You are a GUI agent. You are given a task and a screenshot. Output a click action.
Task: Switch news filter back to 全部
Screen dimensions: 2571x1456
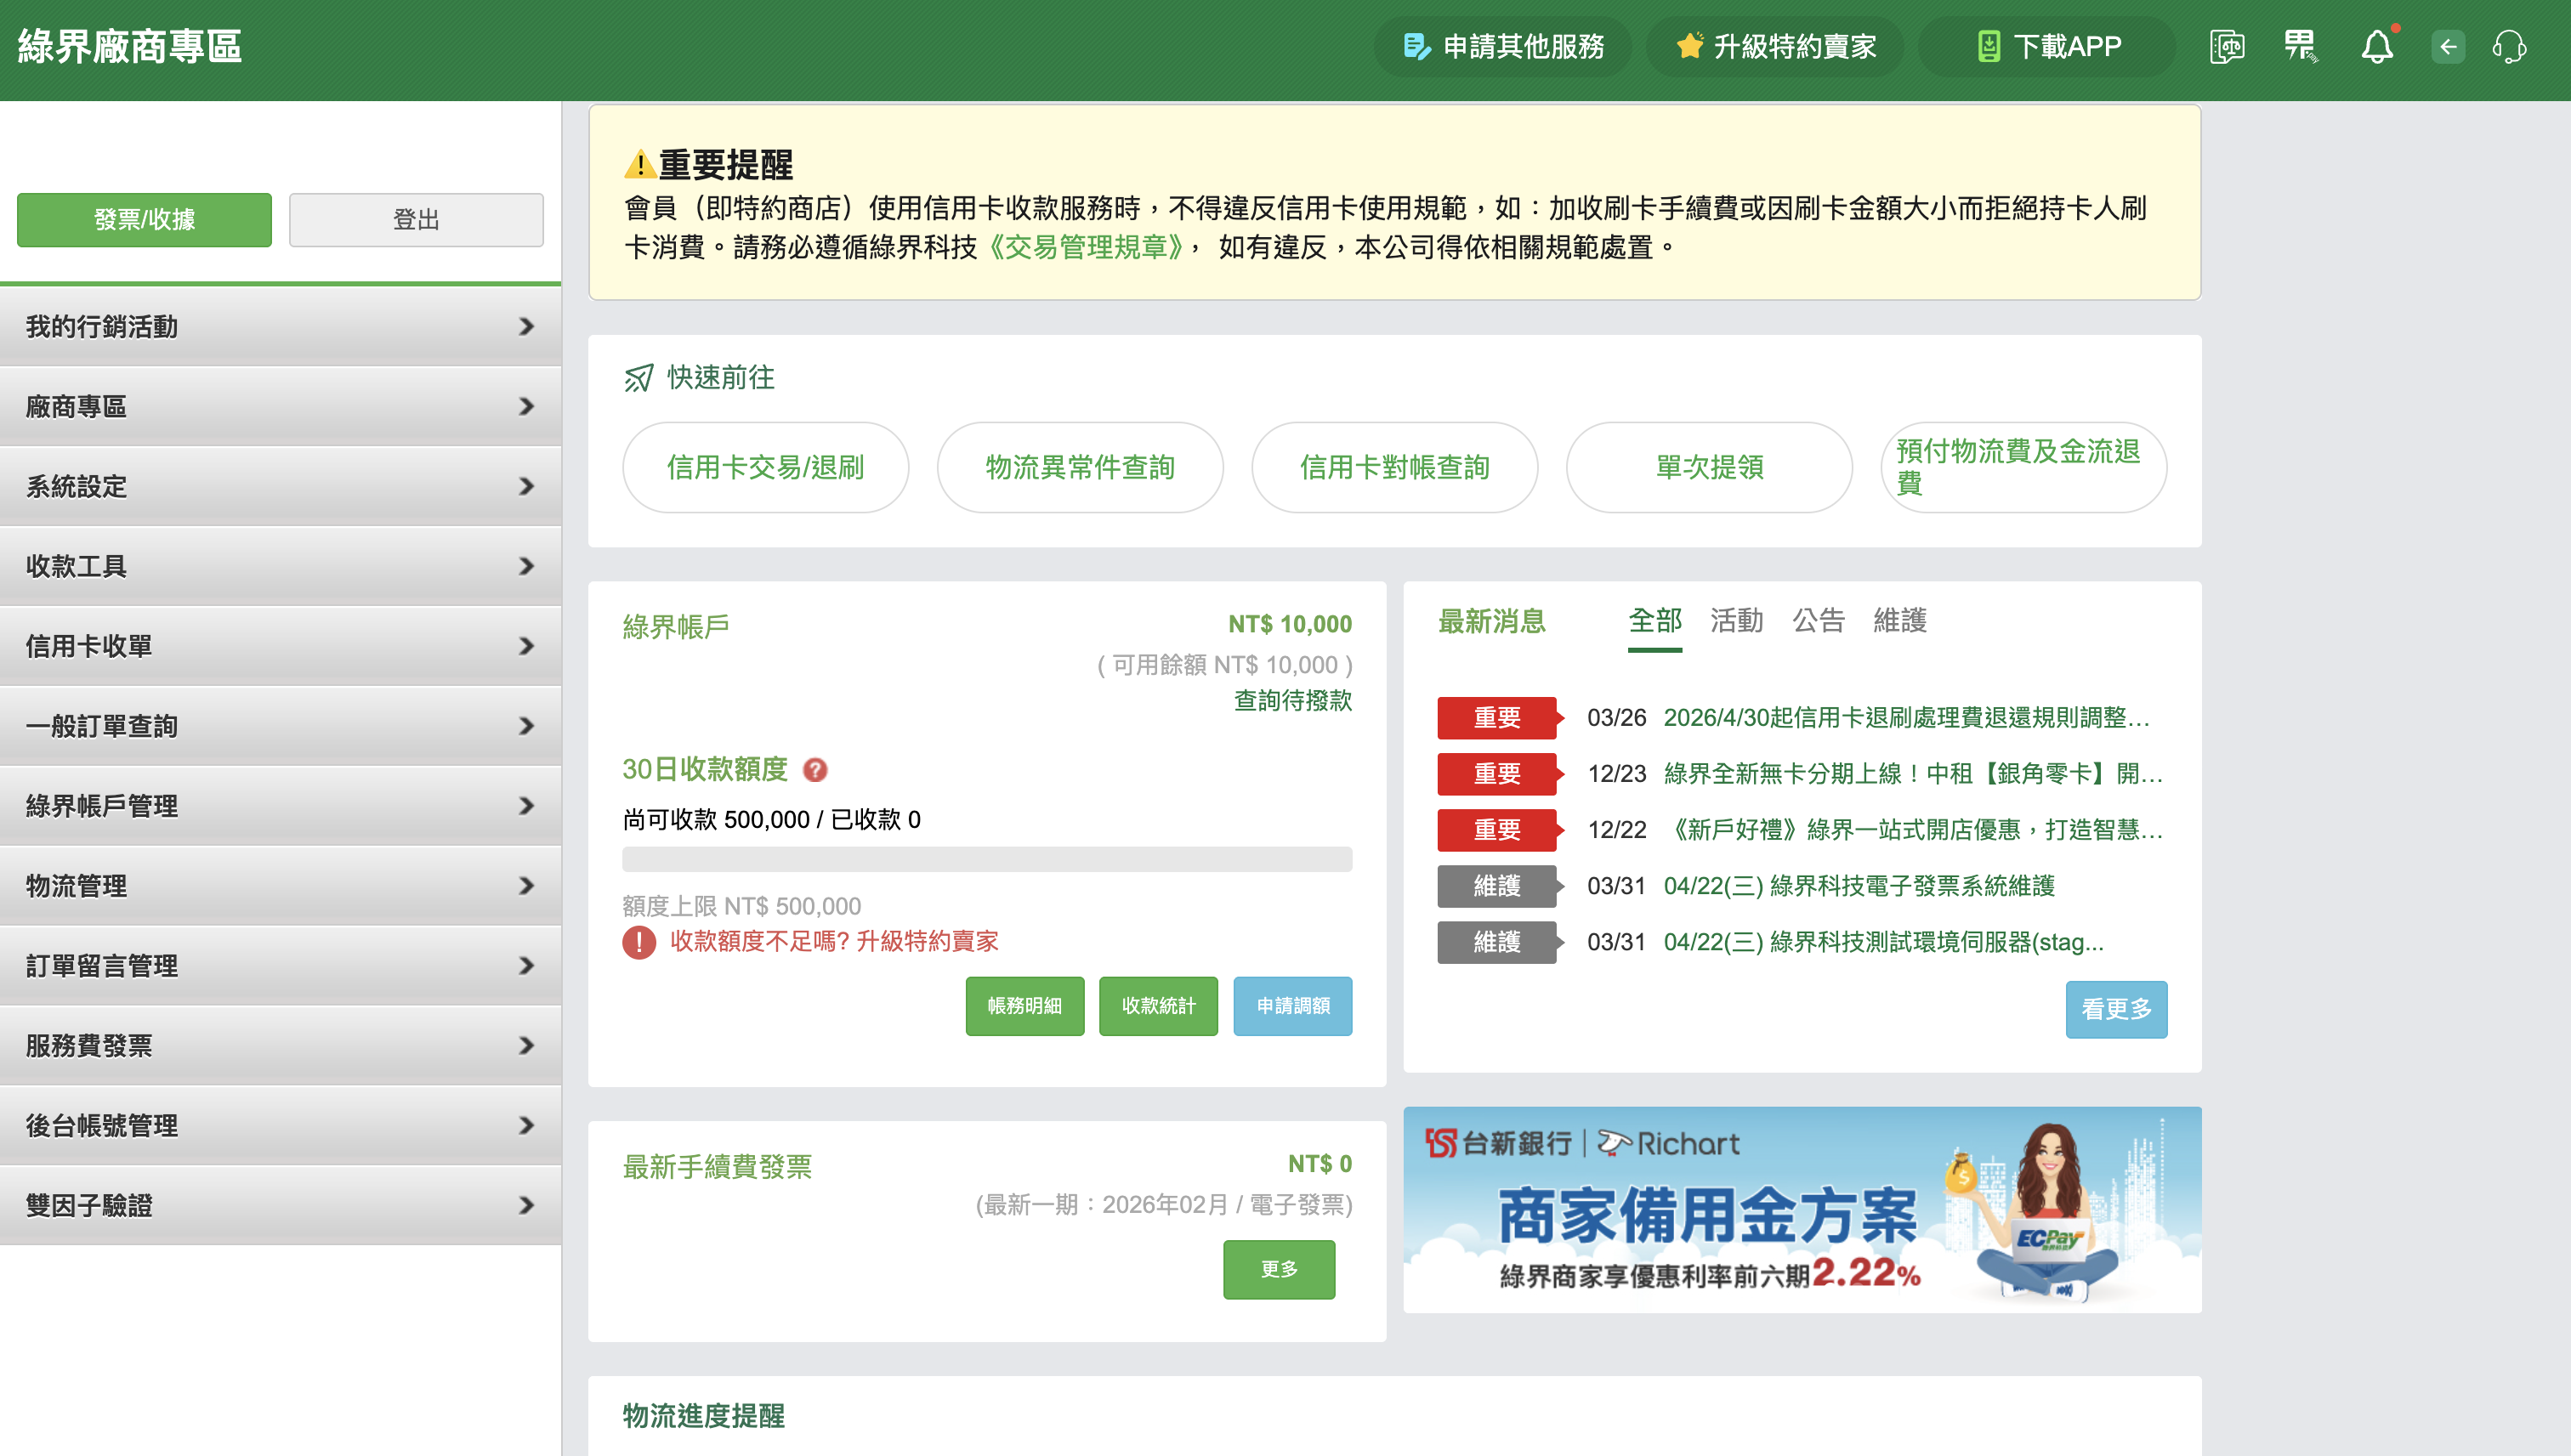(x=1656, y=621)
